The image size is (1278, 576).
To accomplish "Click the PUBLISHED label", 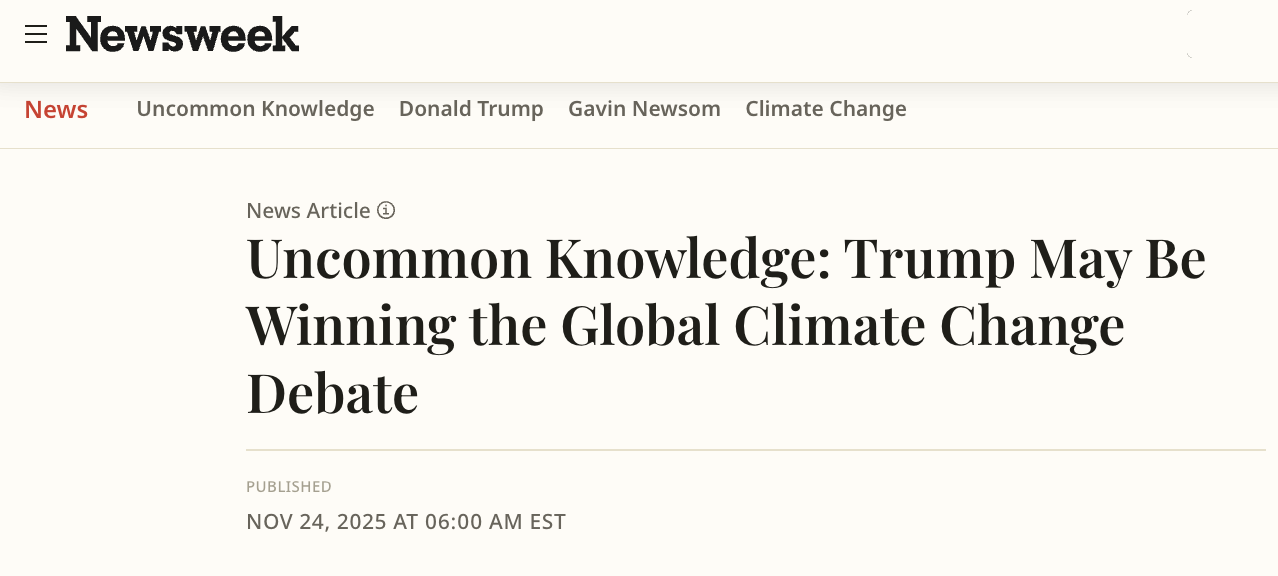I will pyautogui.click(x=289, y=487).
